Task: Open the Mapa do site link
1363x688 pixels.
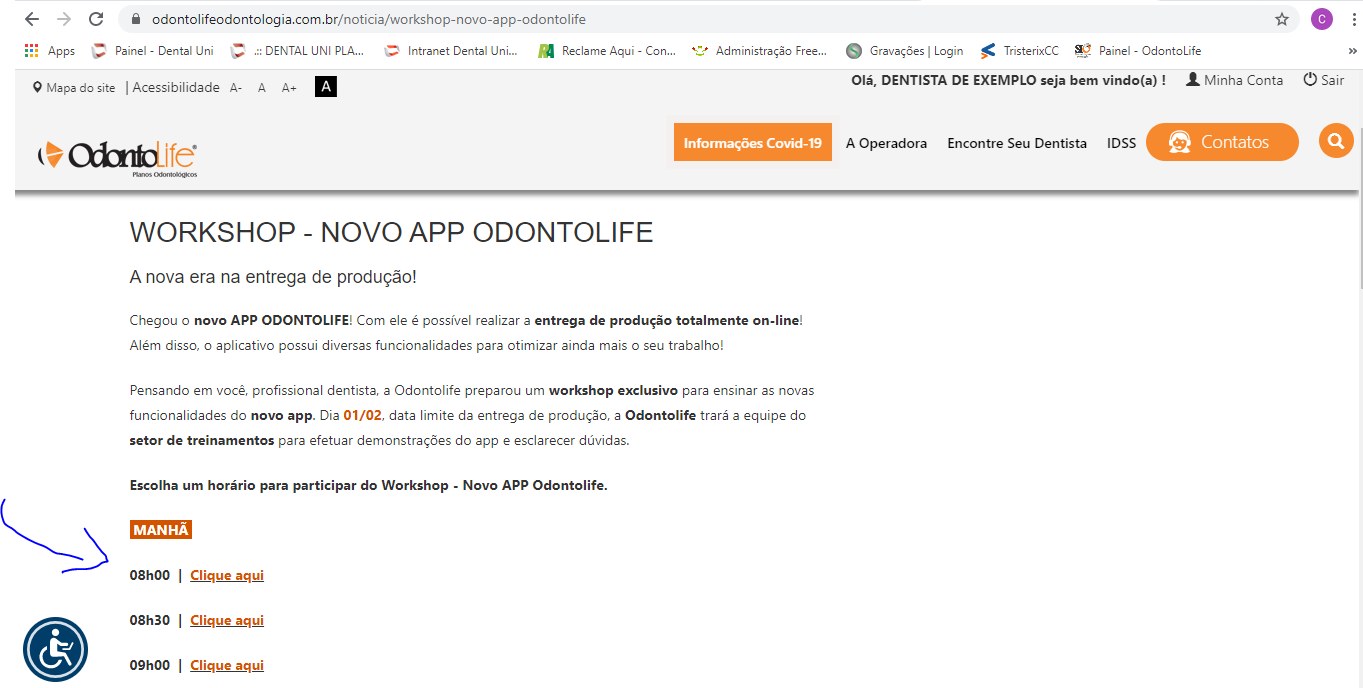Action: click(x=74, y=88)
